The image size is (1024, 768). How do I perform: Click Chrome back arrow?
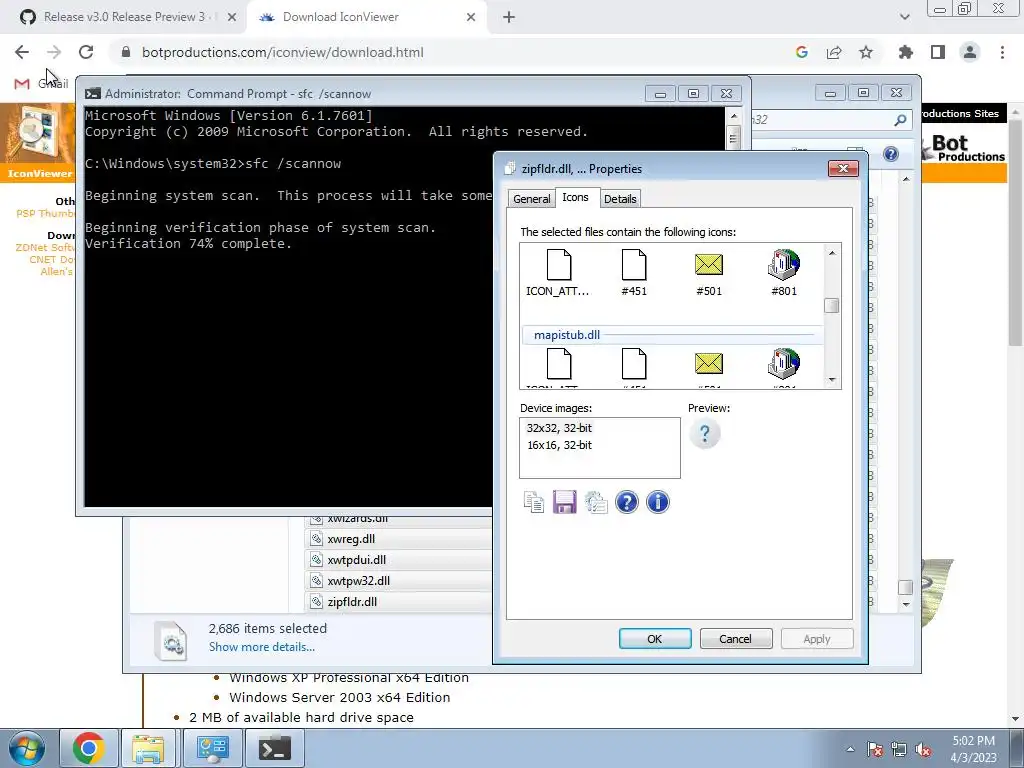pyautogui.click(x=22, y=52)
